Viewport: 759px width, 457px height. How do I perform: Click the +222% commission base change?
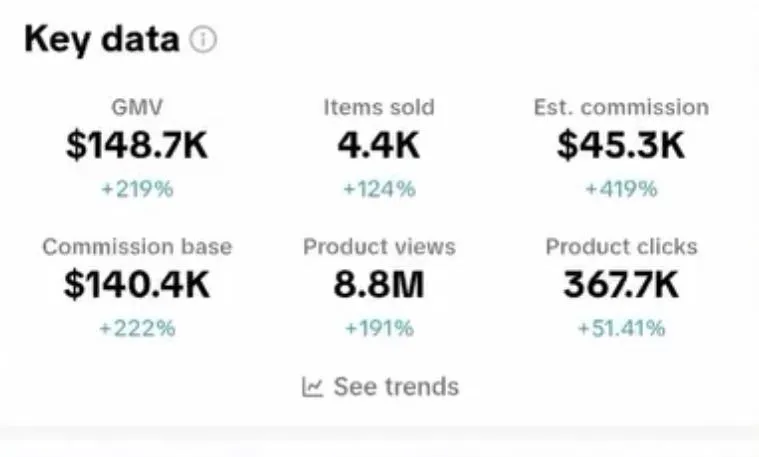137,328
